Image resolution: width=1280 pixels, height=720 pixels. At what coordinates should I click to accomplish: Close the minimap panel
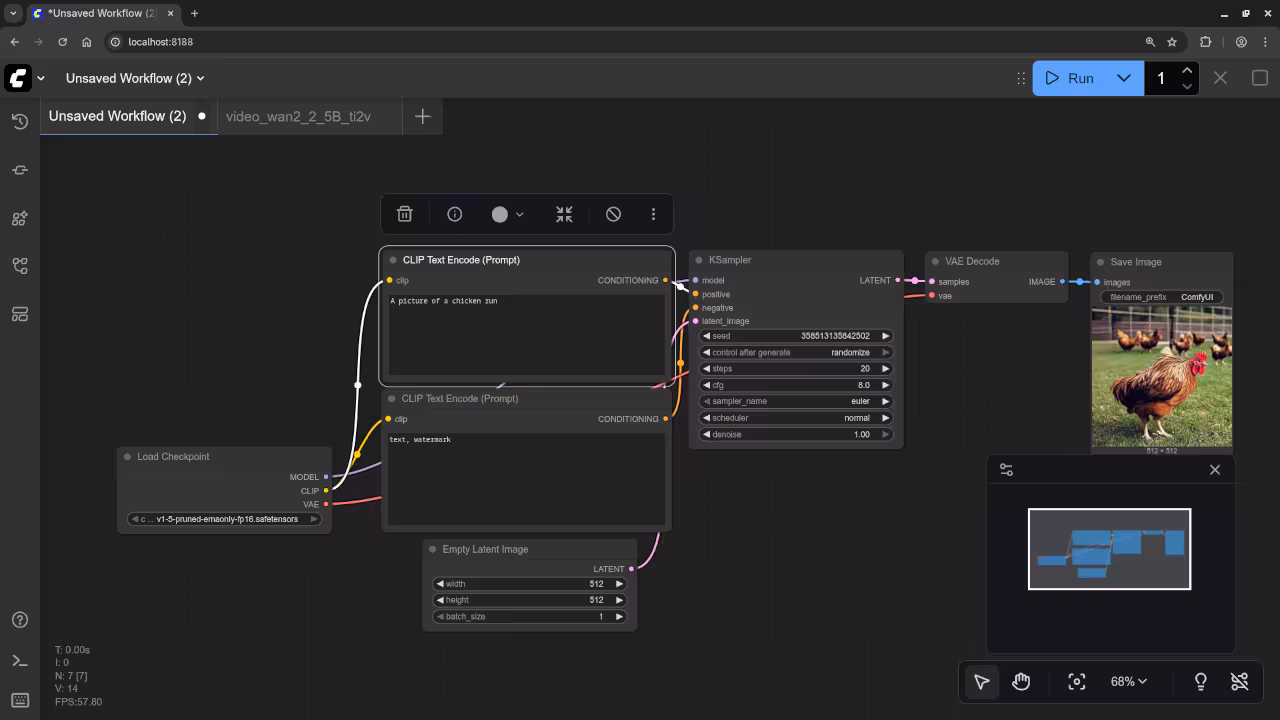1215,470
